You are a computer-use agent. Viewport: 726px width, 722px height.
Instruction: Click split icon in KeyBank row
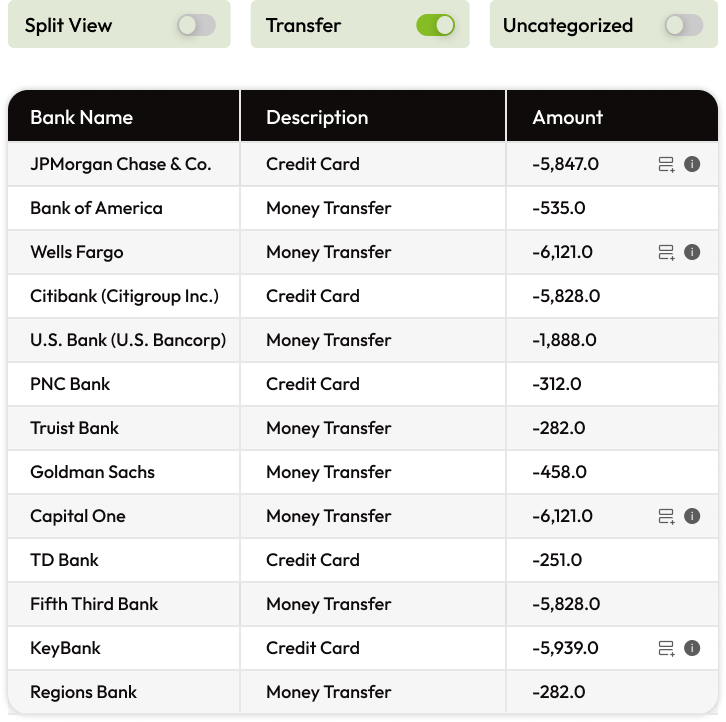point(666,648)
